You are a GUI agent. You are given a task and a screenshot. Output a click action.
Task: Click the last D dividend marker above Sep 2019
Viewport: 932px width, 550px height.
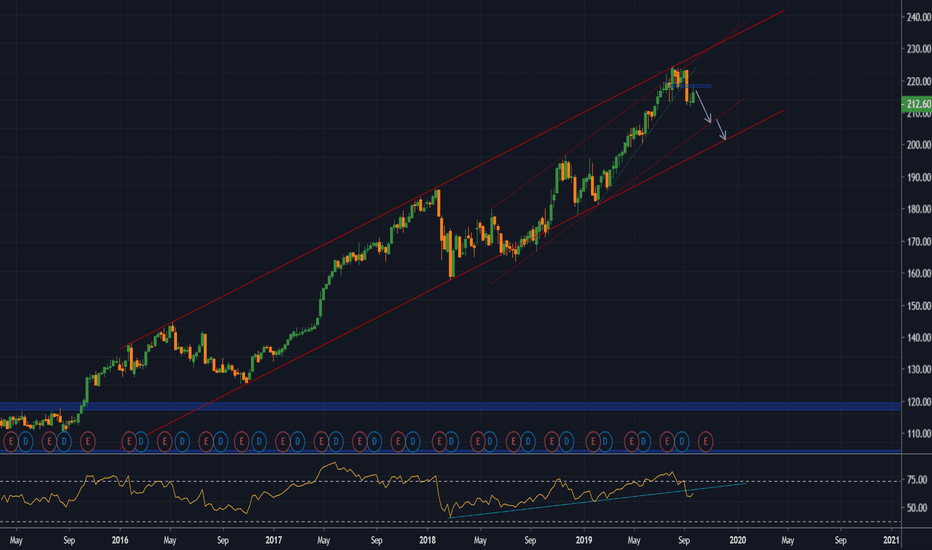682,441
